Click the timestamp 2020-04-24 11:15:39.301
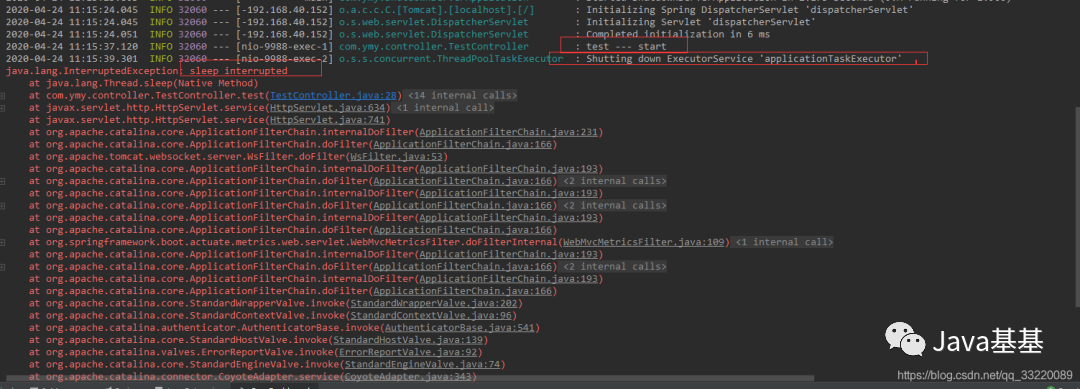1080x389 pixels. pos(72,59)
